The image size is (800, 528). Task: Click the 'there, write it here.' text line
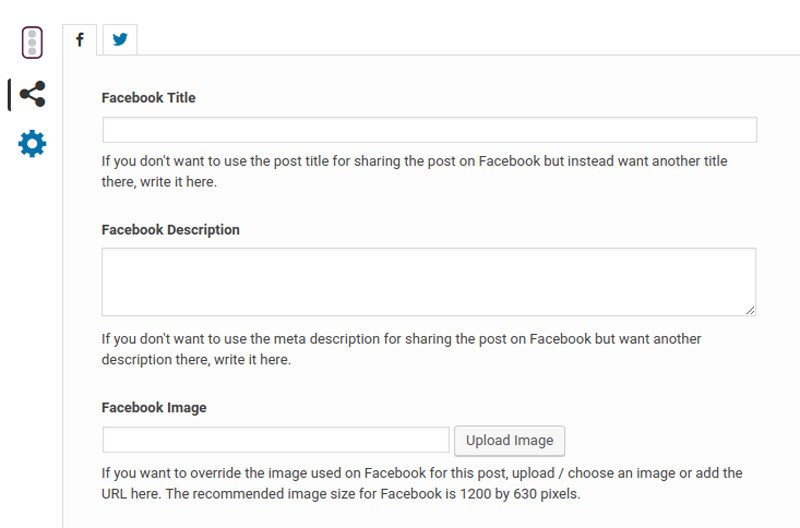(x=159, y=182)
